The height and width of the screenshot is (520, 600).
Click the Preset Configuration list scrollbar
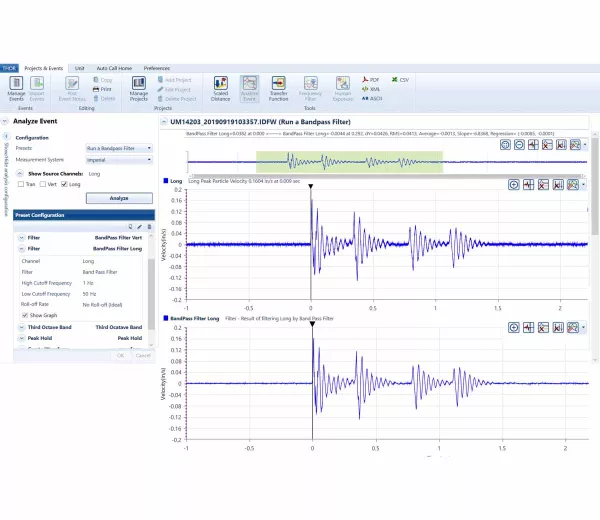pos(151,294)
